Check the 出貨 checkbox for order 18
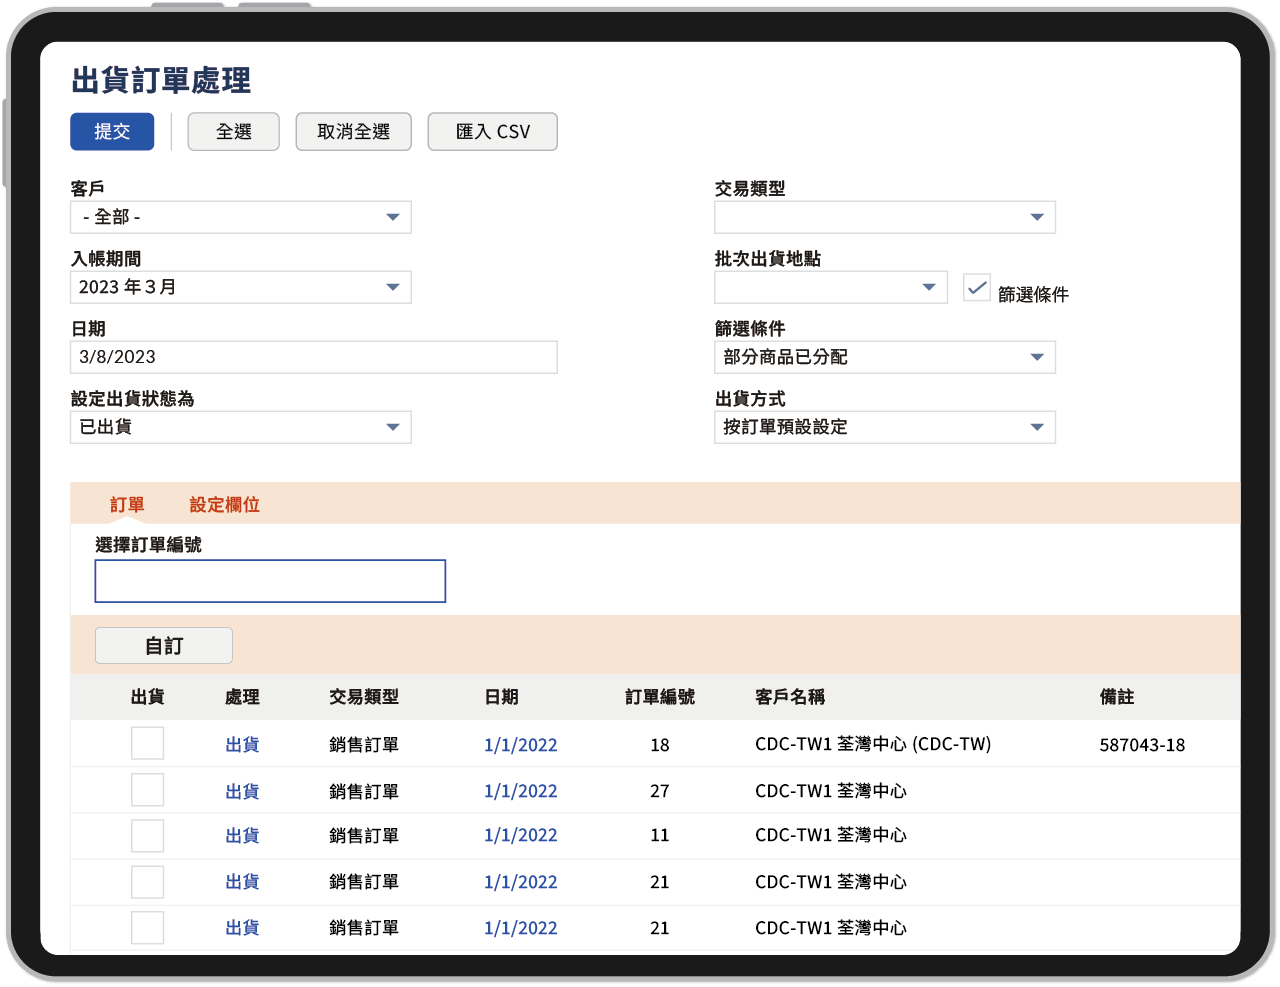1280x987 pixels. pyautogui.click(x=147, y=743)
